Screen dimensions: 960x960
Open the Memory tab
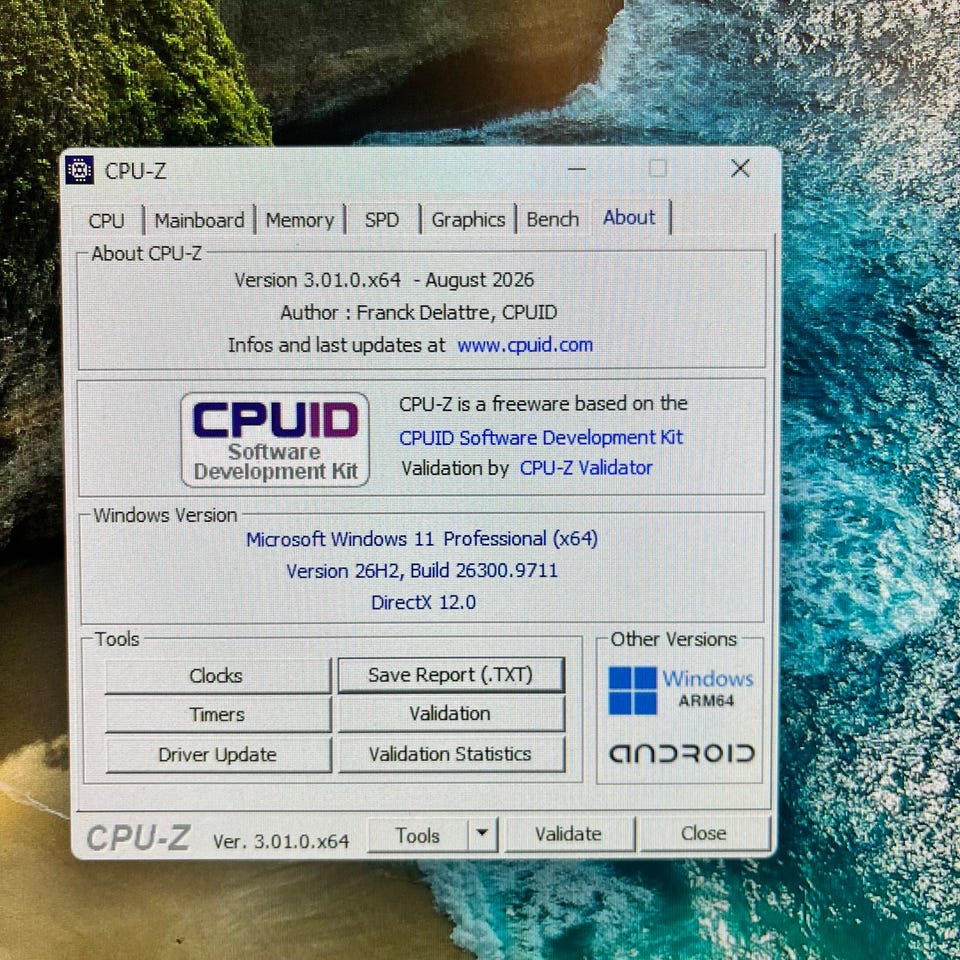coord(300,220)
